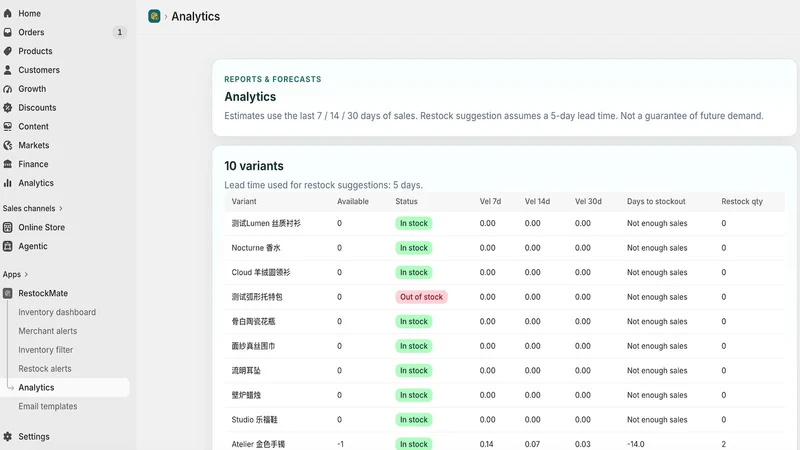
Task: Click the Products tag icon
Action: click(8, 51)
